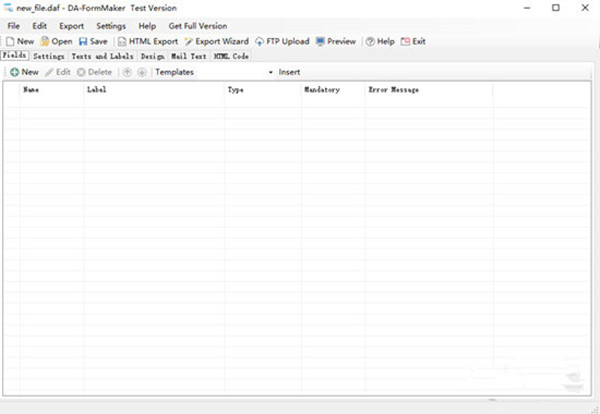Image resolution: width=600 pixels, height=414 pixels.
Task: Open a file with Open toolbar button
Action: tap(57, 41)
